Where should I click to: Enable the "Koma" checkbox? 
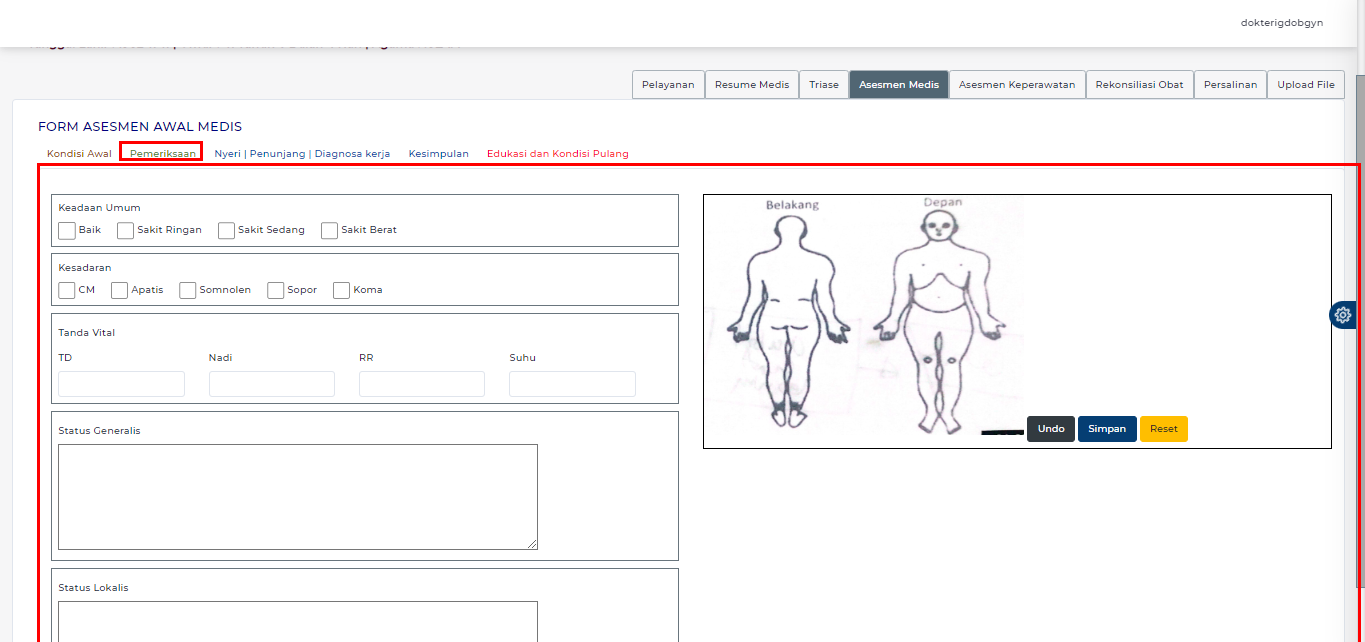[340, 290]
